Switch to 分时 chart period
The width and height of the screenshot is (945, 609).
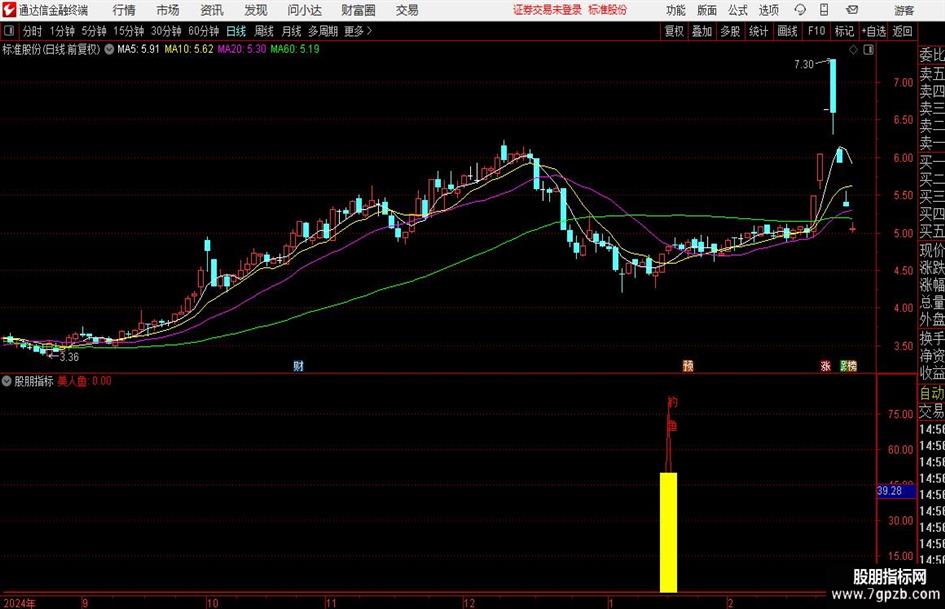pyautogui.click(x=32, y=31)
